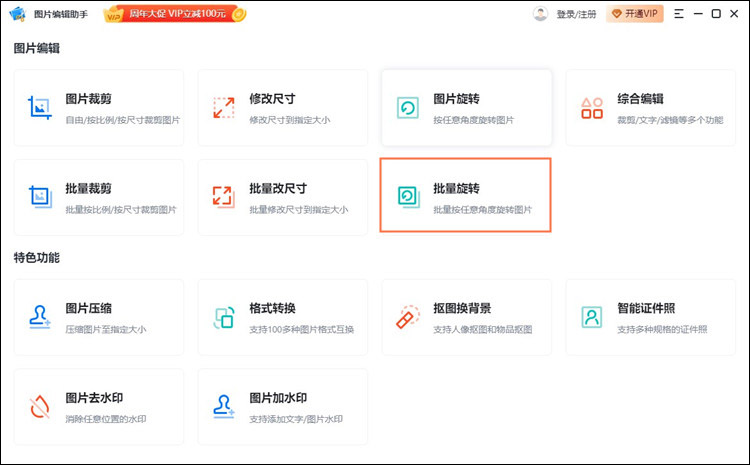750x465 pixels.
Task: Click description 批量按任意角度旋转图片
Action: tap(482, 210)
